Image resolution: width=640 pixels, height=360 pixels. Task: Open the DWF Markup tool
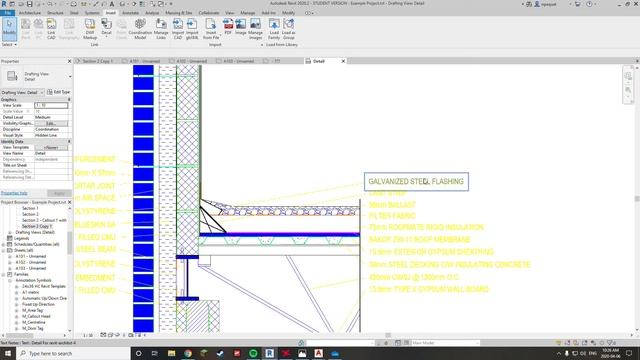click(90, 29)
